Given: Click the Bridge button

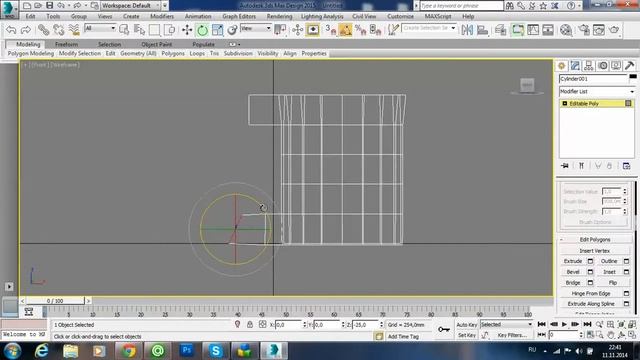Looking at the screenshot, I should click(573, 282).
